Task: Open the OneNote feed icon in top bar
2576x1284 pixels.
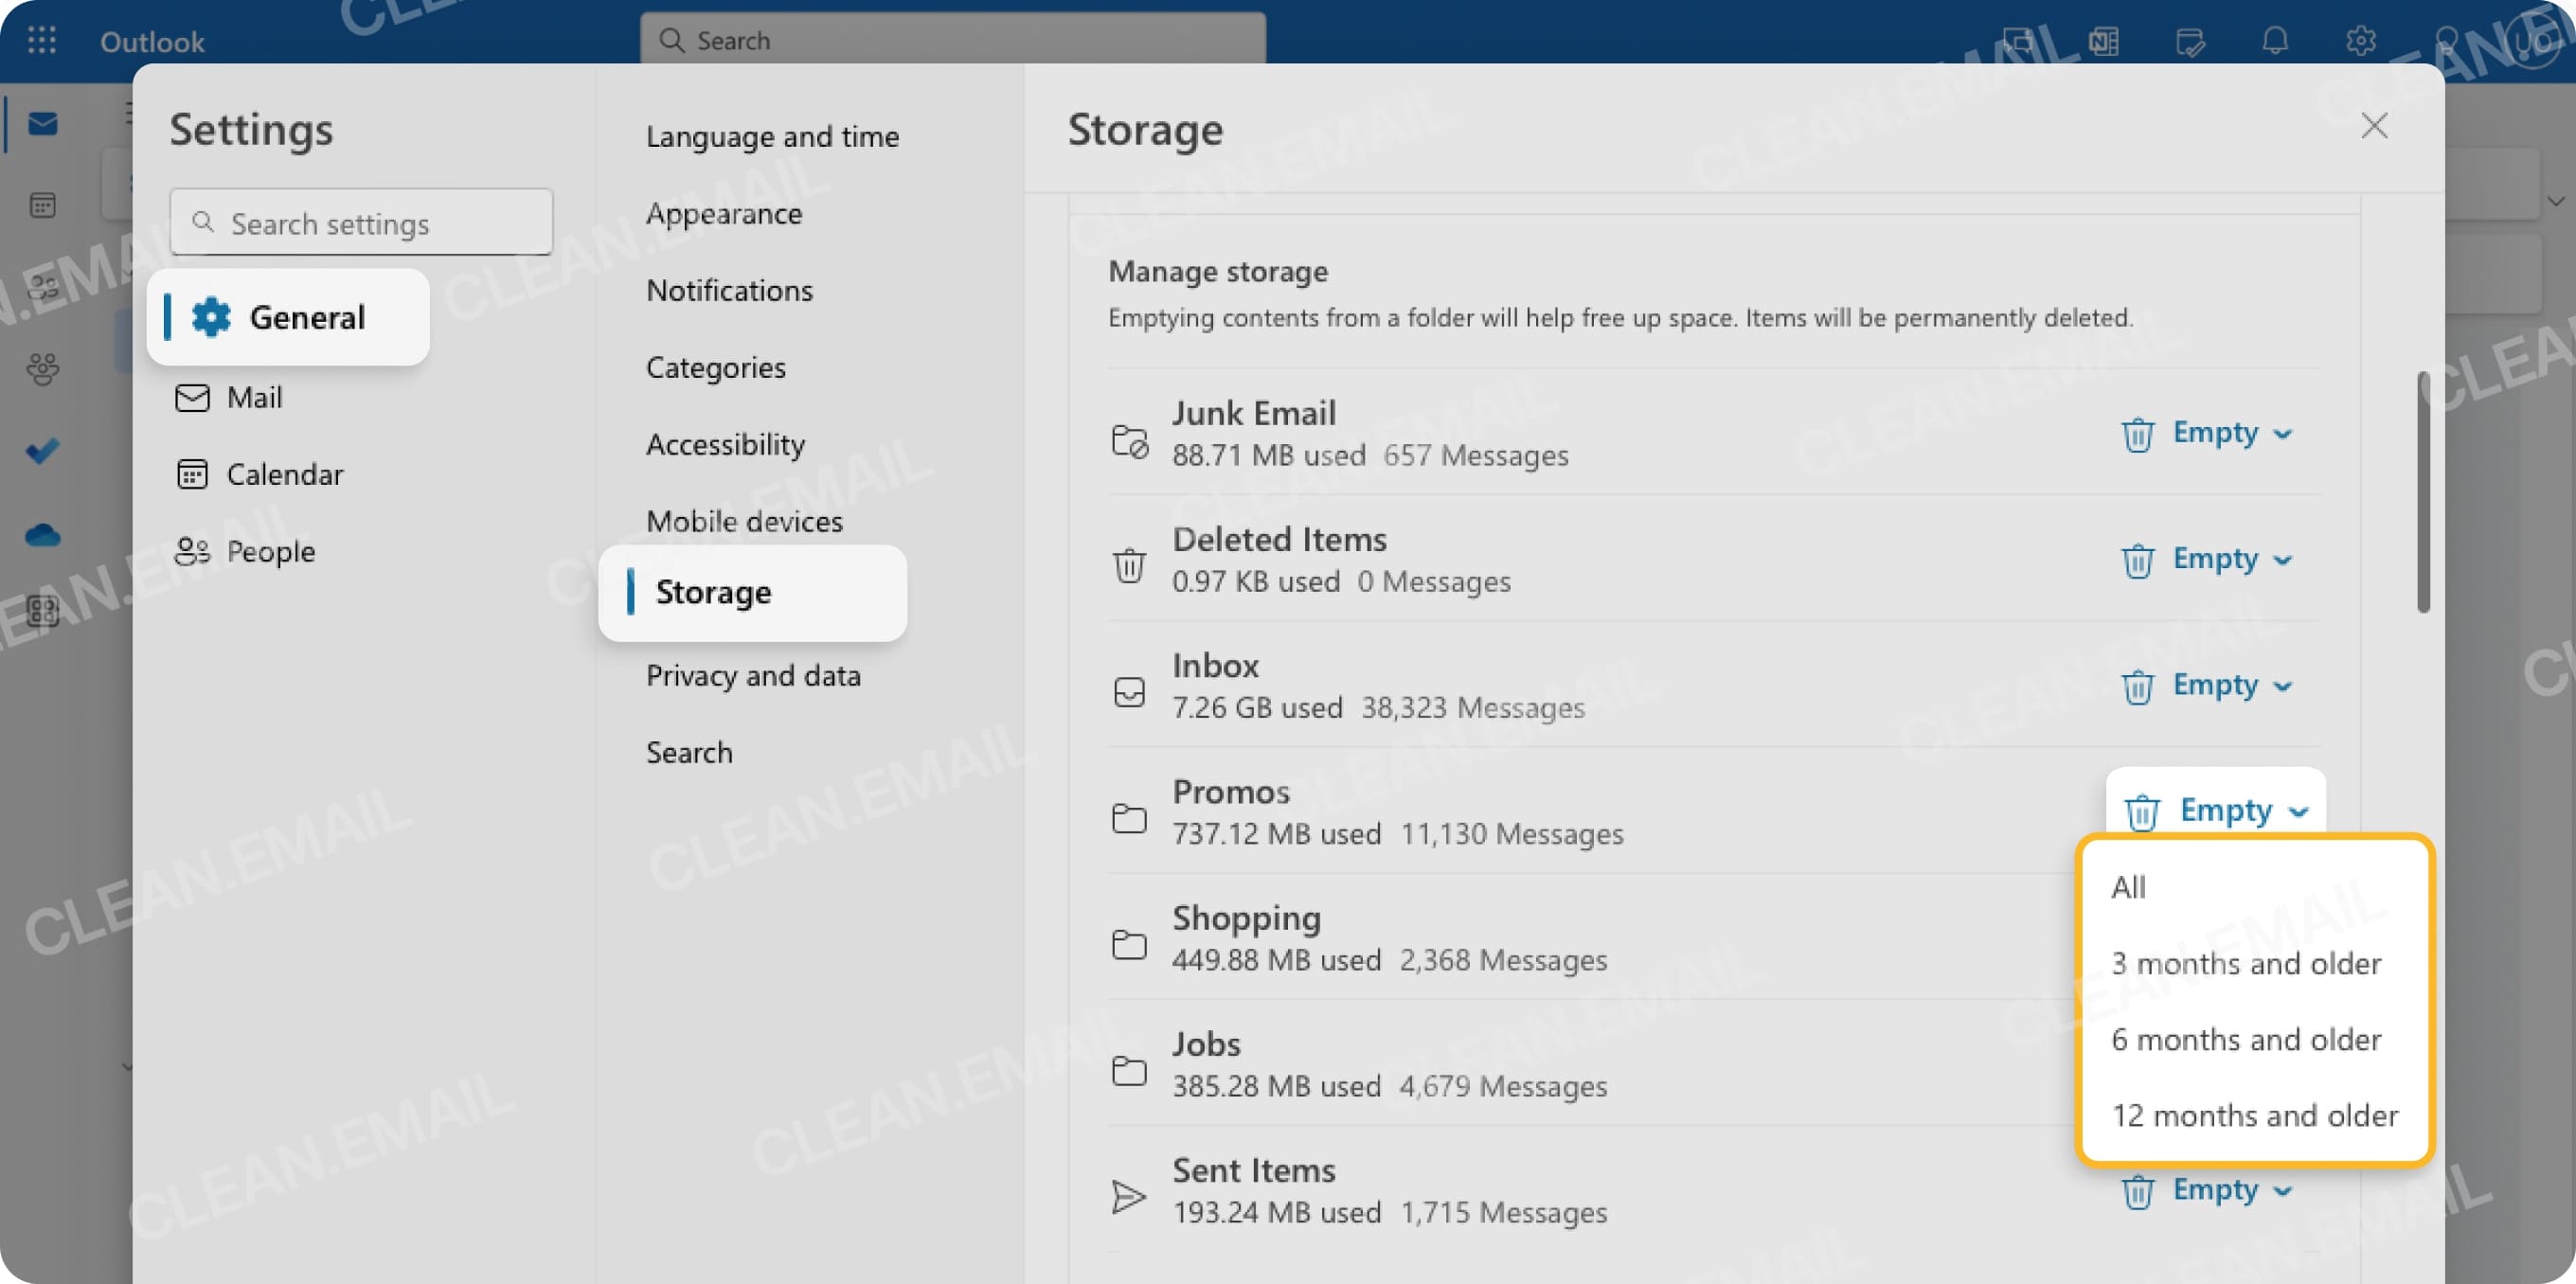Action: (2102, 41)
